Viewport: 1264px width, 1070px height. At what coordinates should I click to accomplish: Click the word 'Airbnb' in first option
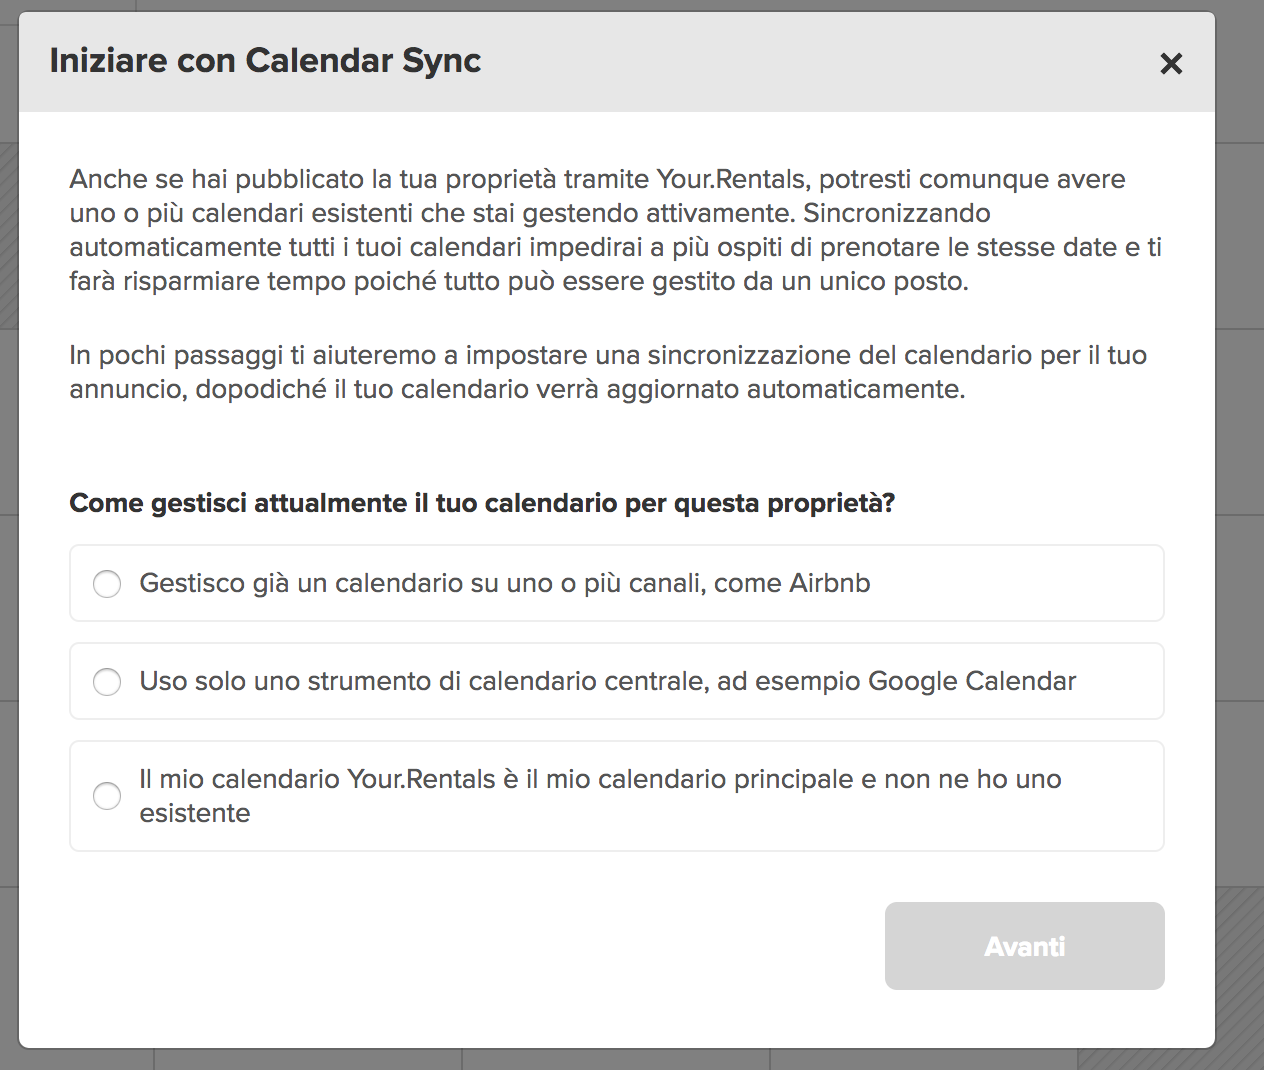[830, 583]
